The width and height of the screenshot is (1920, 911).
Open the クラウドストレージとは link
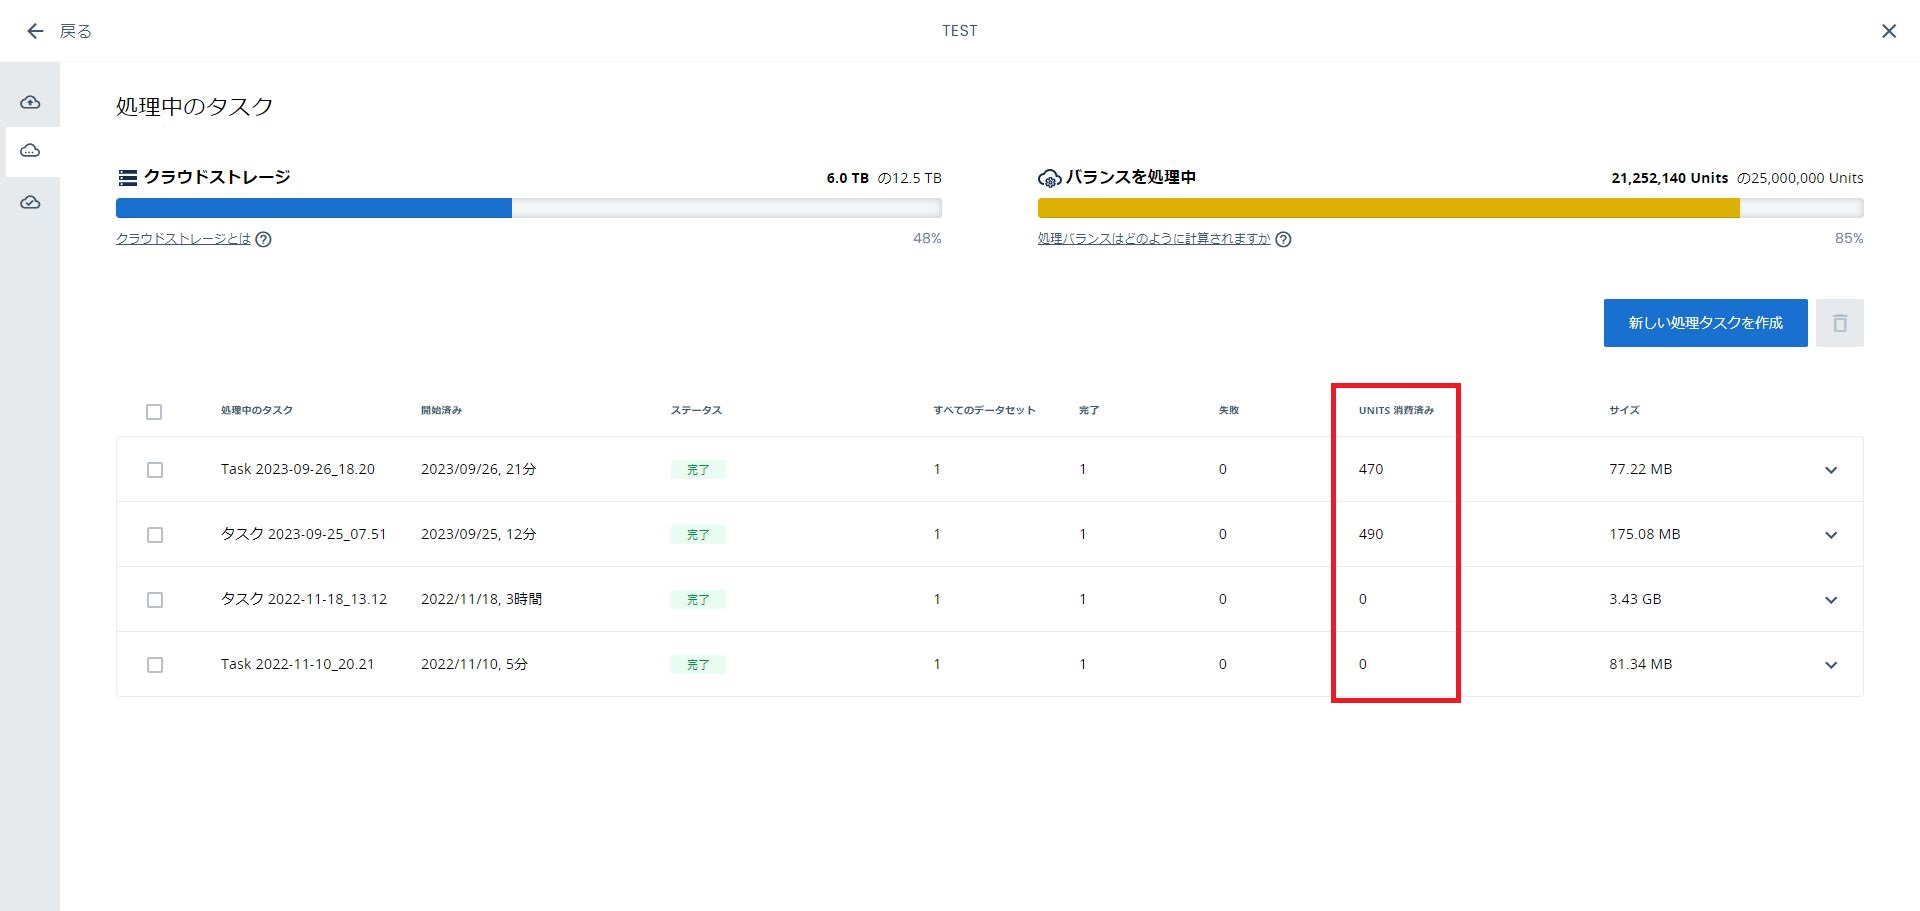point(183,239)
